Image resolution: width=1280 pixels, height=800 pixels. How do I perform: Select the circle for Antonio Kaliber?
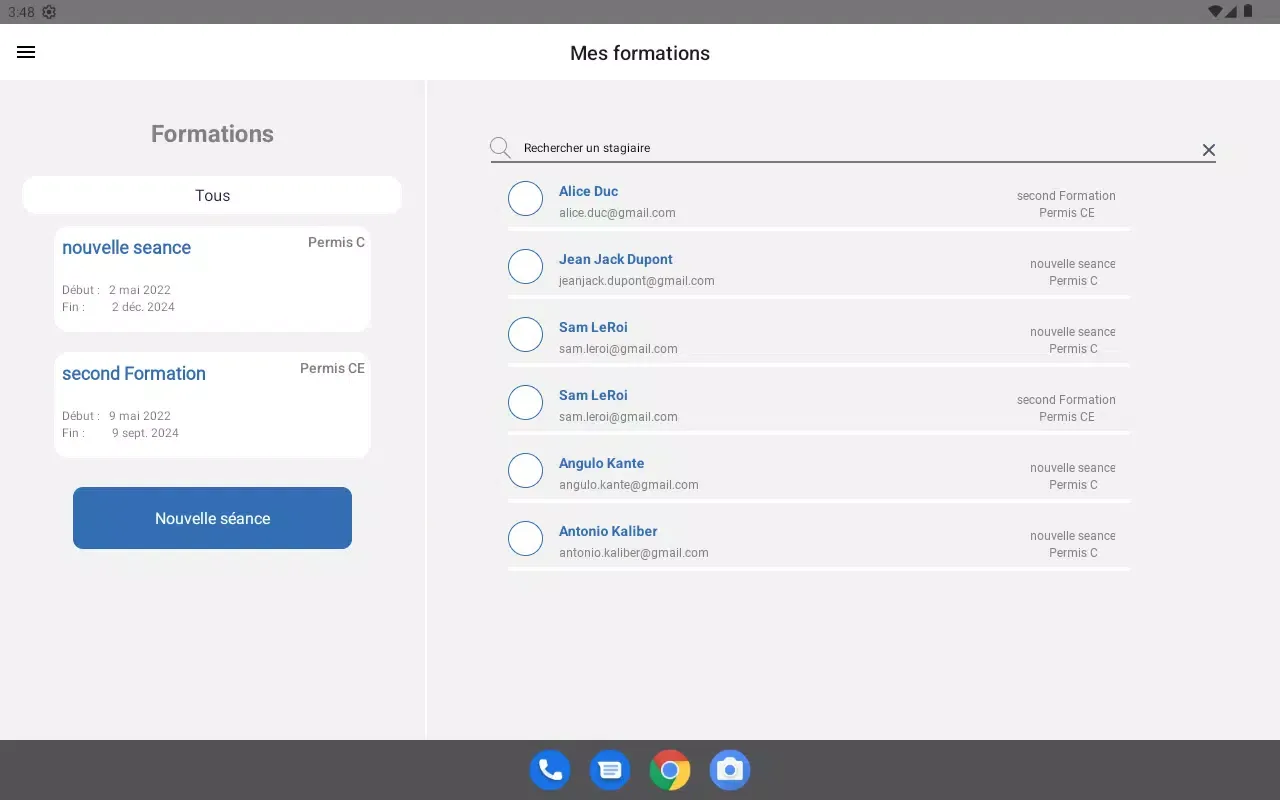(x=525, y=539)
